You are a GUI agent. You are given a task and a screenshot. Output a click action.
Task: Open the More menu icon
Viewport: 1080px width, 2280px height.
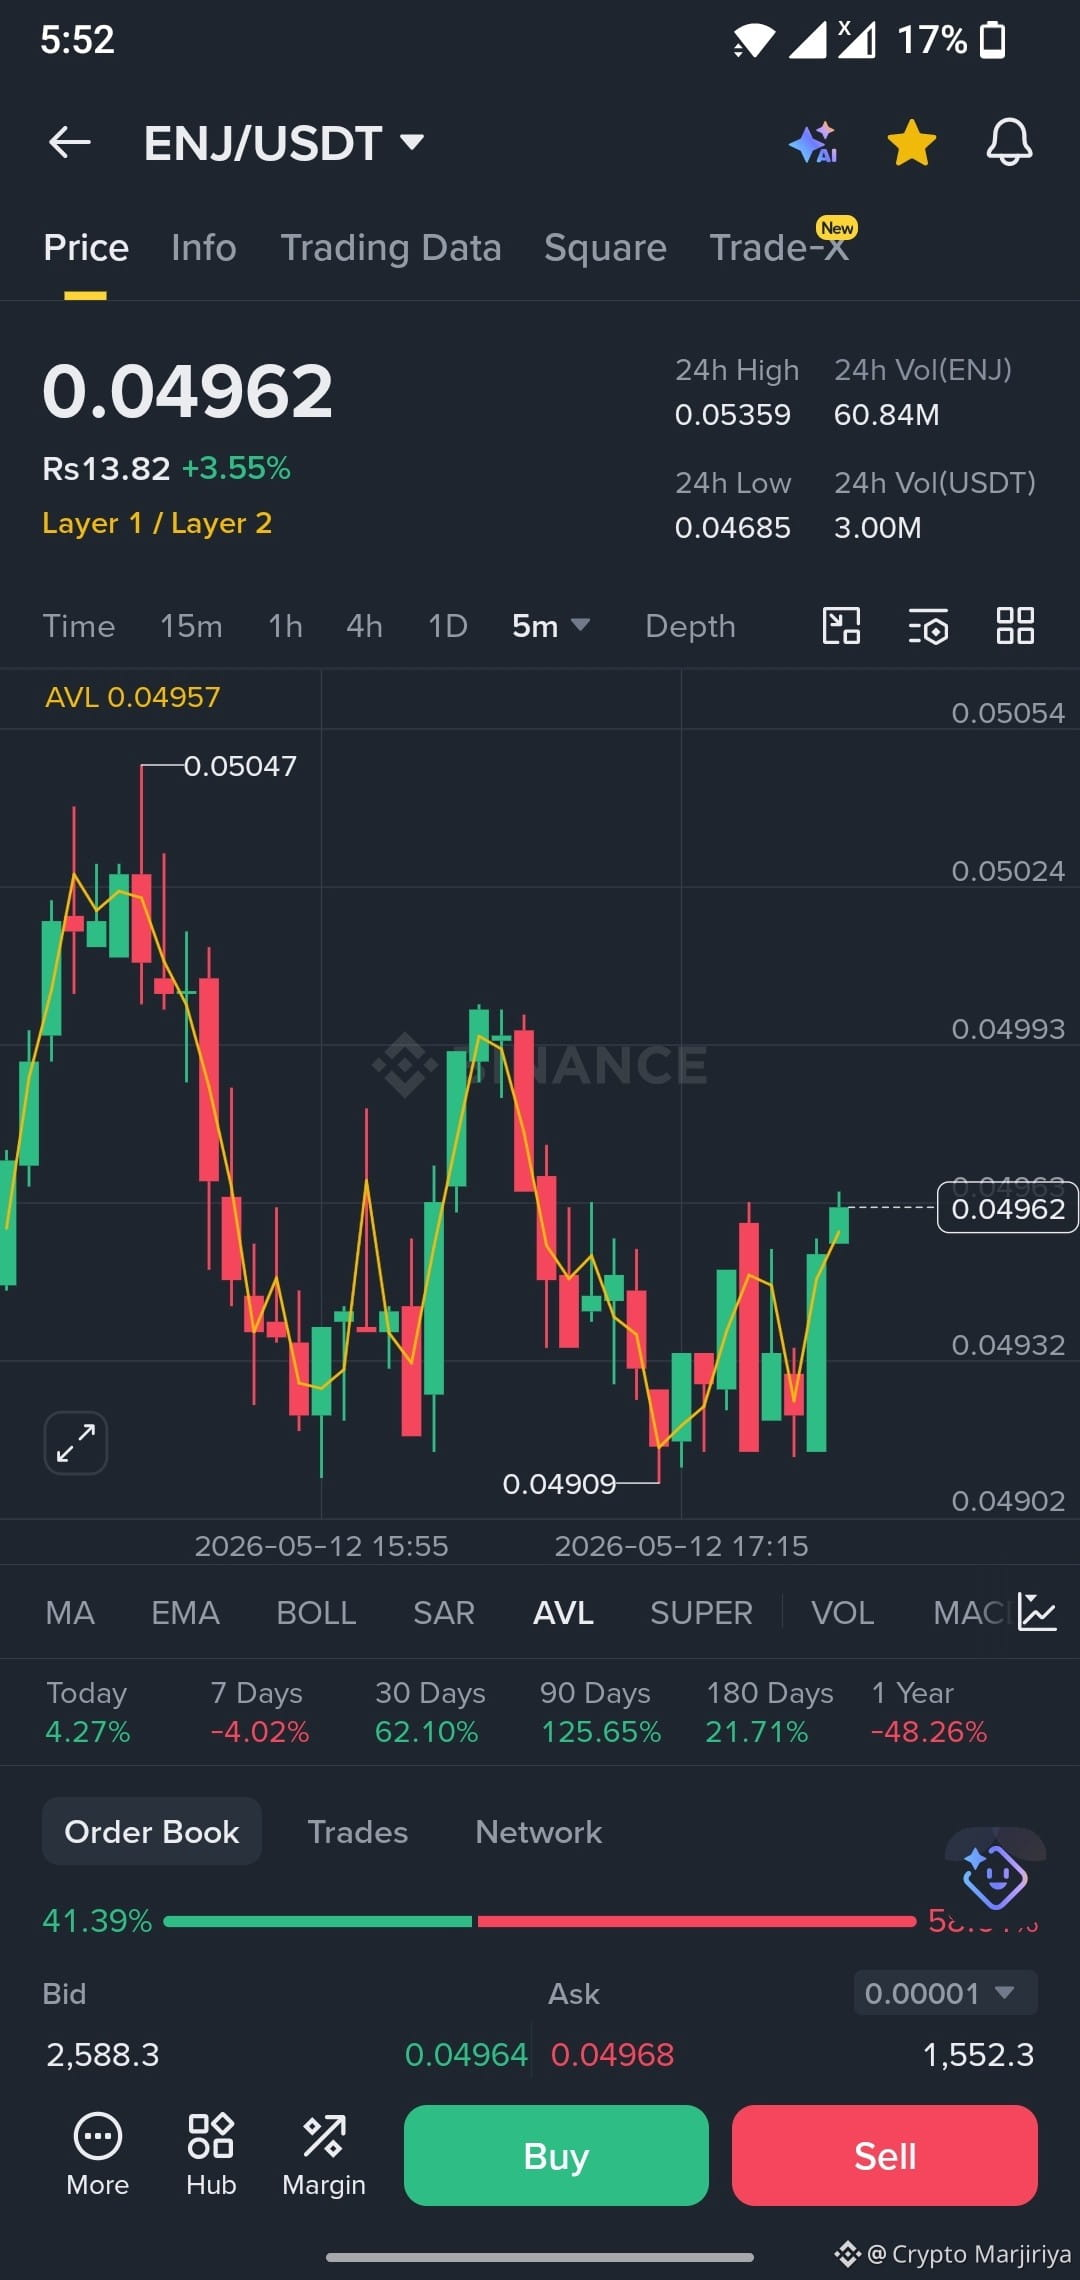point(98,2155)
